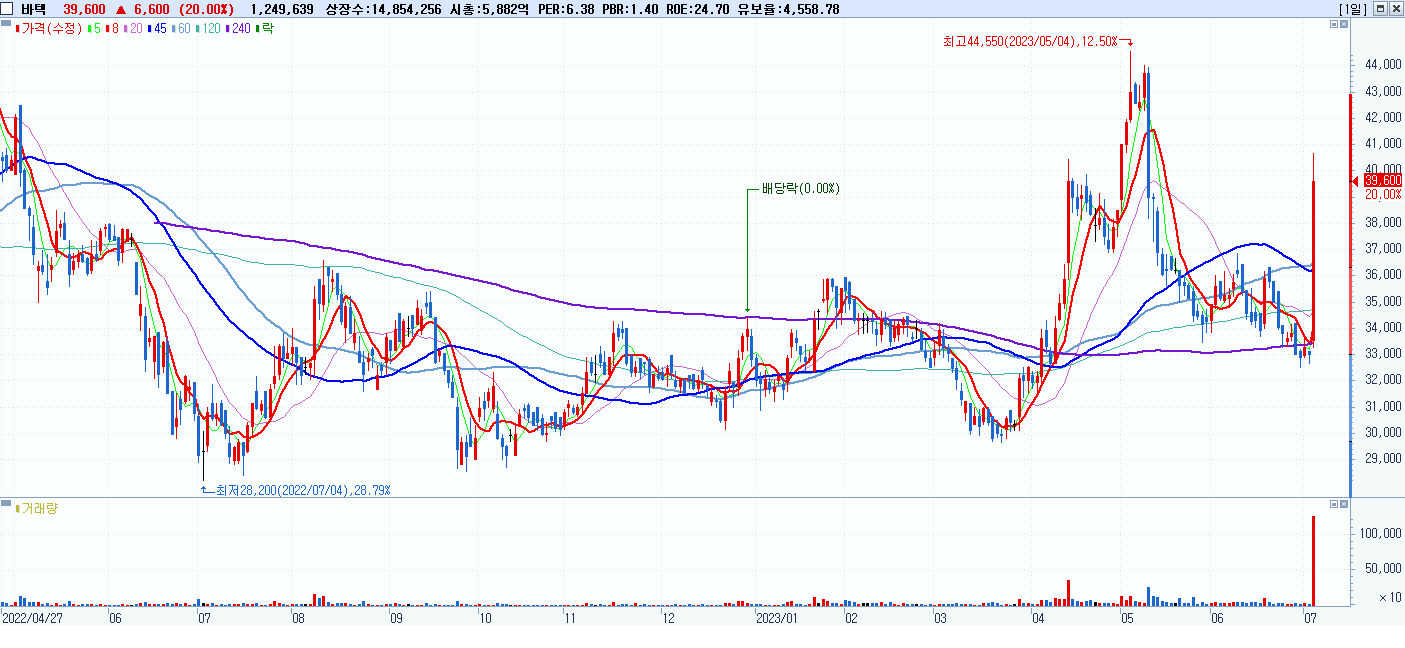This screenshot has width=1405, height=648.
Task: Click the 최저28,200(2022/07/04) low annotation
Action: [x=303, y=490]
